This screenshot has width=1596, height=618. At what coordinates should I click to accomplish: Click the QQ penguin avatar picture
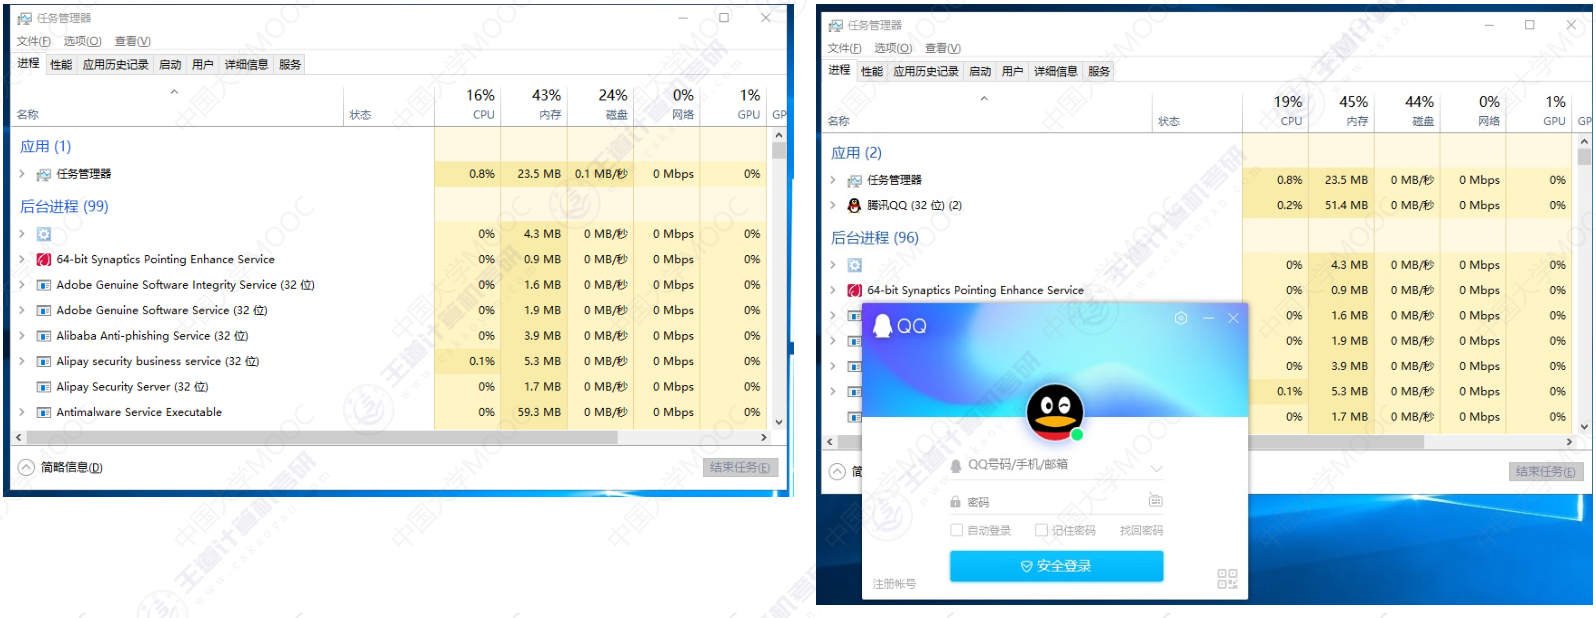point(1055,412)
